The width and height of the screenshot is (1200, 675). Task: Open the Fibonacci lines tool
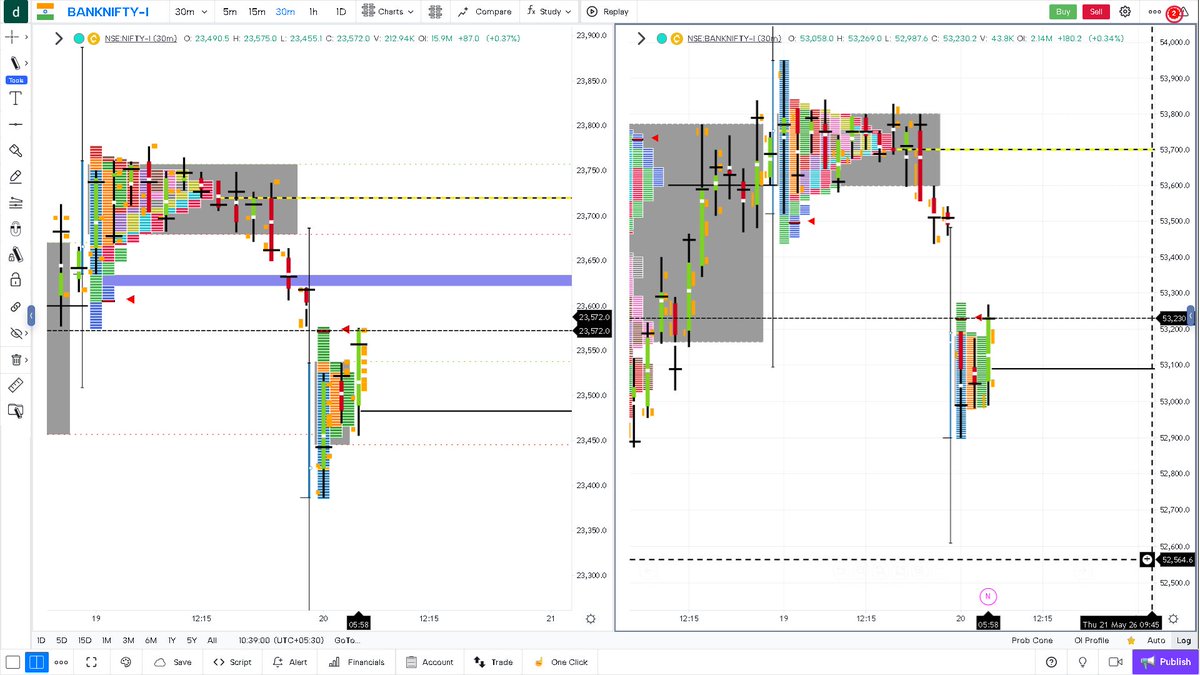(x=15, y=202)
